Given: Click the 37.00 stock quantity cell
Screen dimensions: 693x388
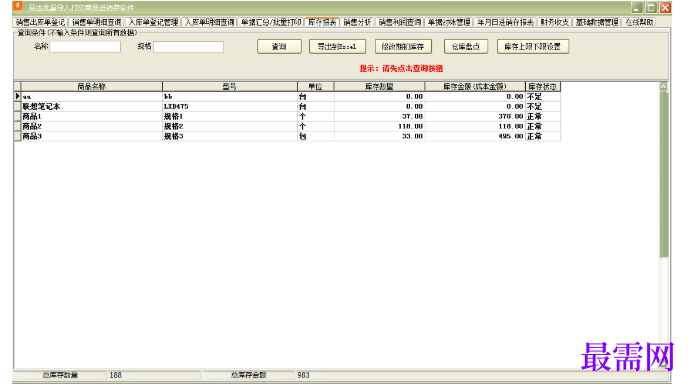Looking at the screenshot, I should click(x=379, y=117).
